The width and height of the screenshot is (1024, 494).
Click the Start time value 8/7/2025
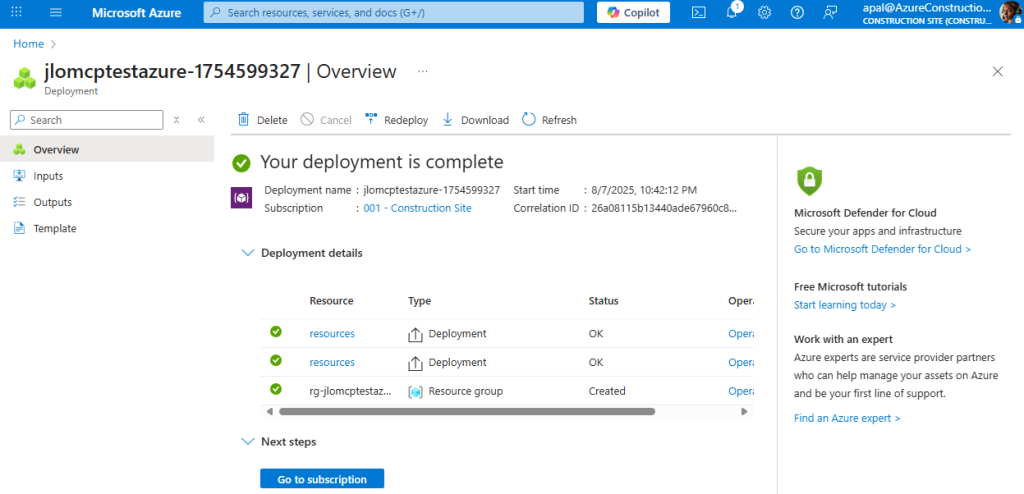point(644,190)
